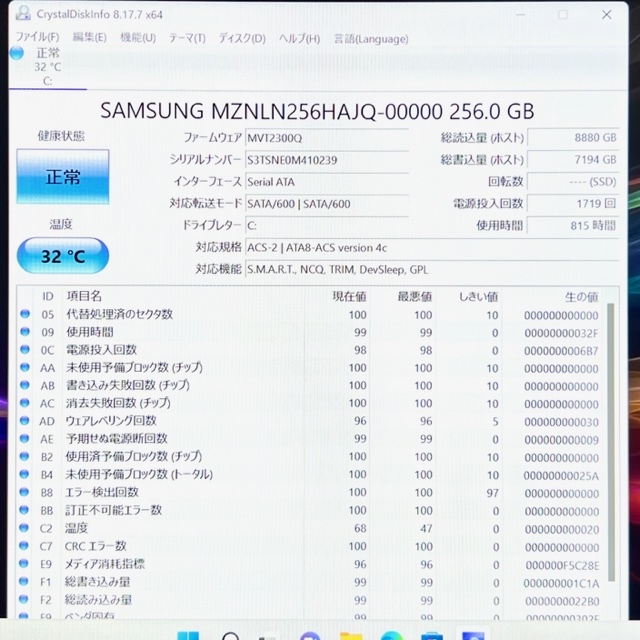Click status circle of row F1 総書き込み量
640x640 pixels.
[x=24, y=581]
